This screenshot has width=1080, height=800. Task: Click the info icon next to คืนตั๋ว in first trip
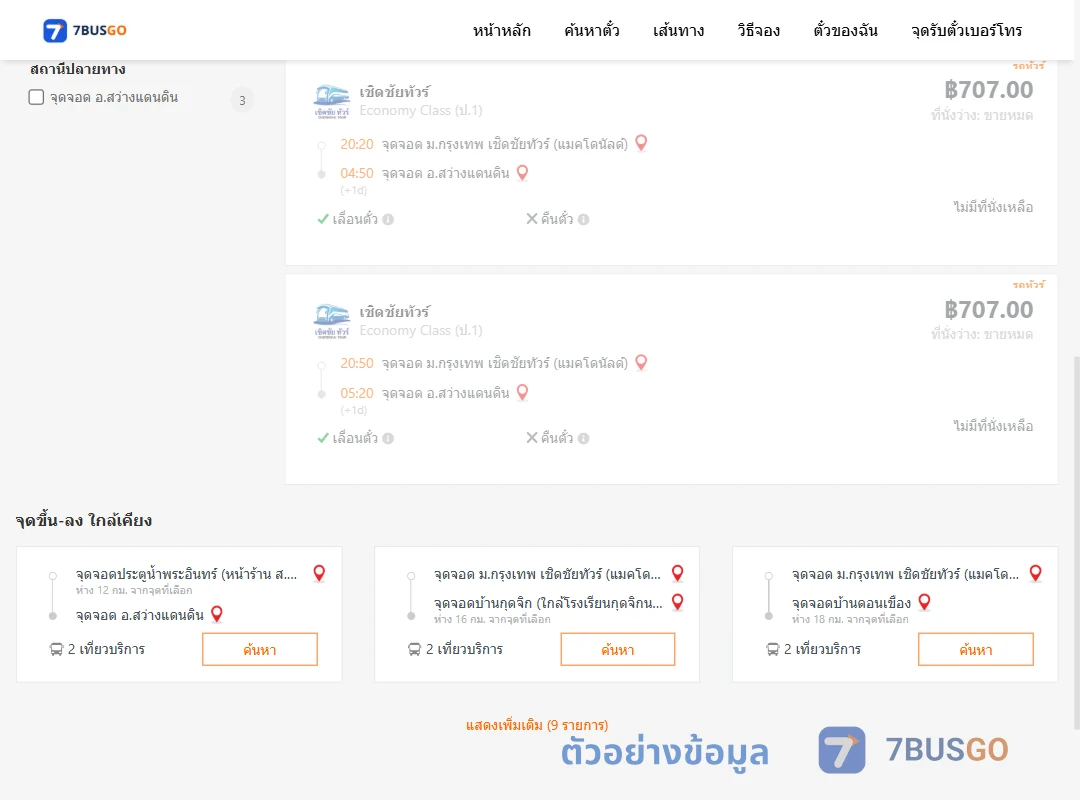point(583,219)
